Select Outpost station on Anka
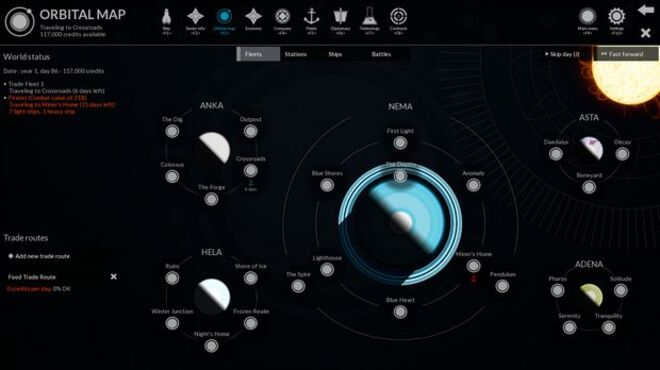660x370 pixels. tap(250, 131)
